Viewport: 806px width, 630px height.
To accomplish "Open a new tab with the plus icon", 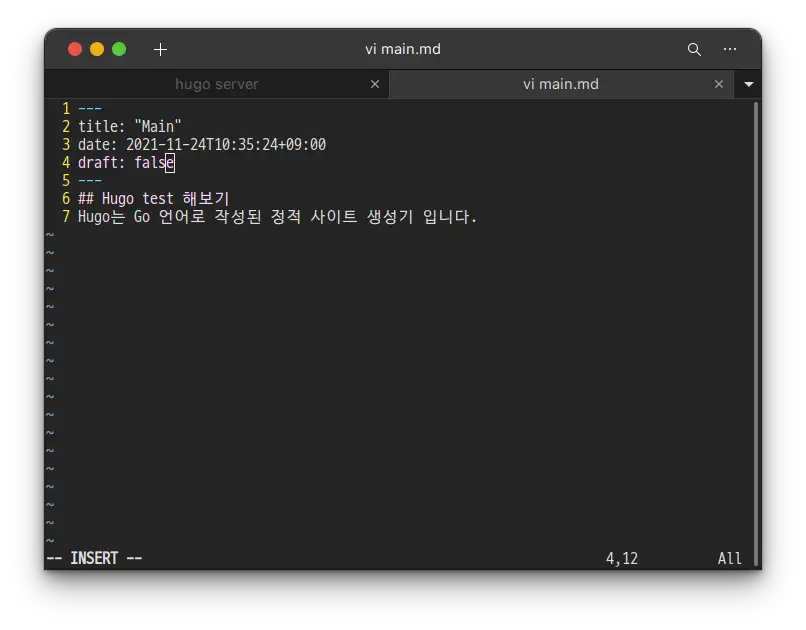I will click(x=160, y=49).
